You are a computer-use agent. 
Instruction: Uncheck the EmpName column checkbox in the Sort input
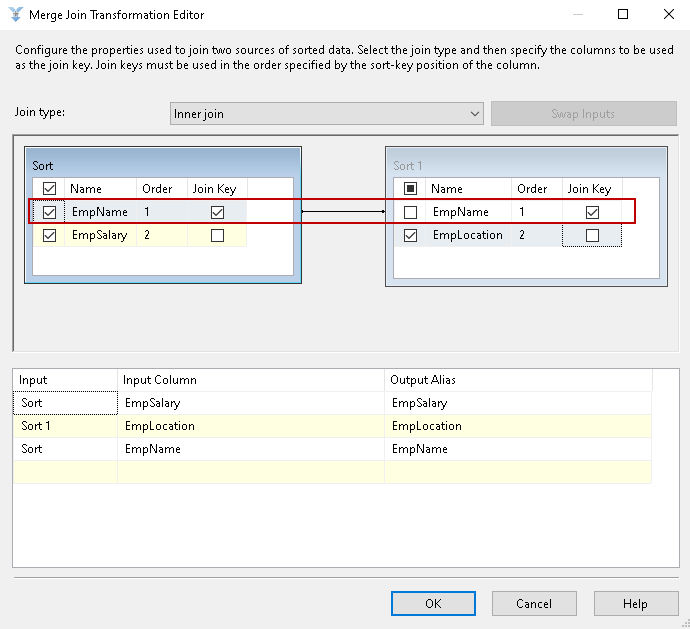click(49, 212)
